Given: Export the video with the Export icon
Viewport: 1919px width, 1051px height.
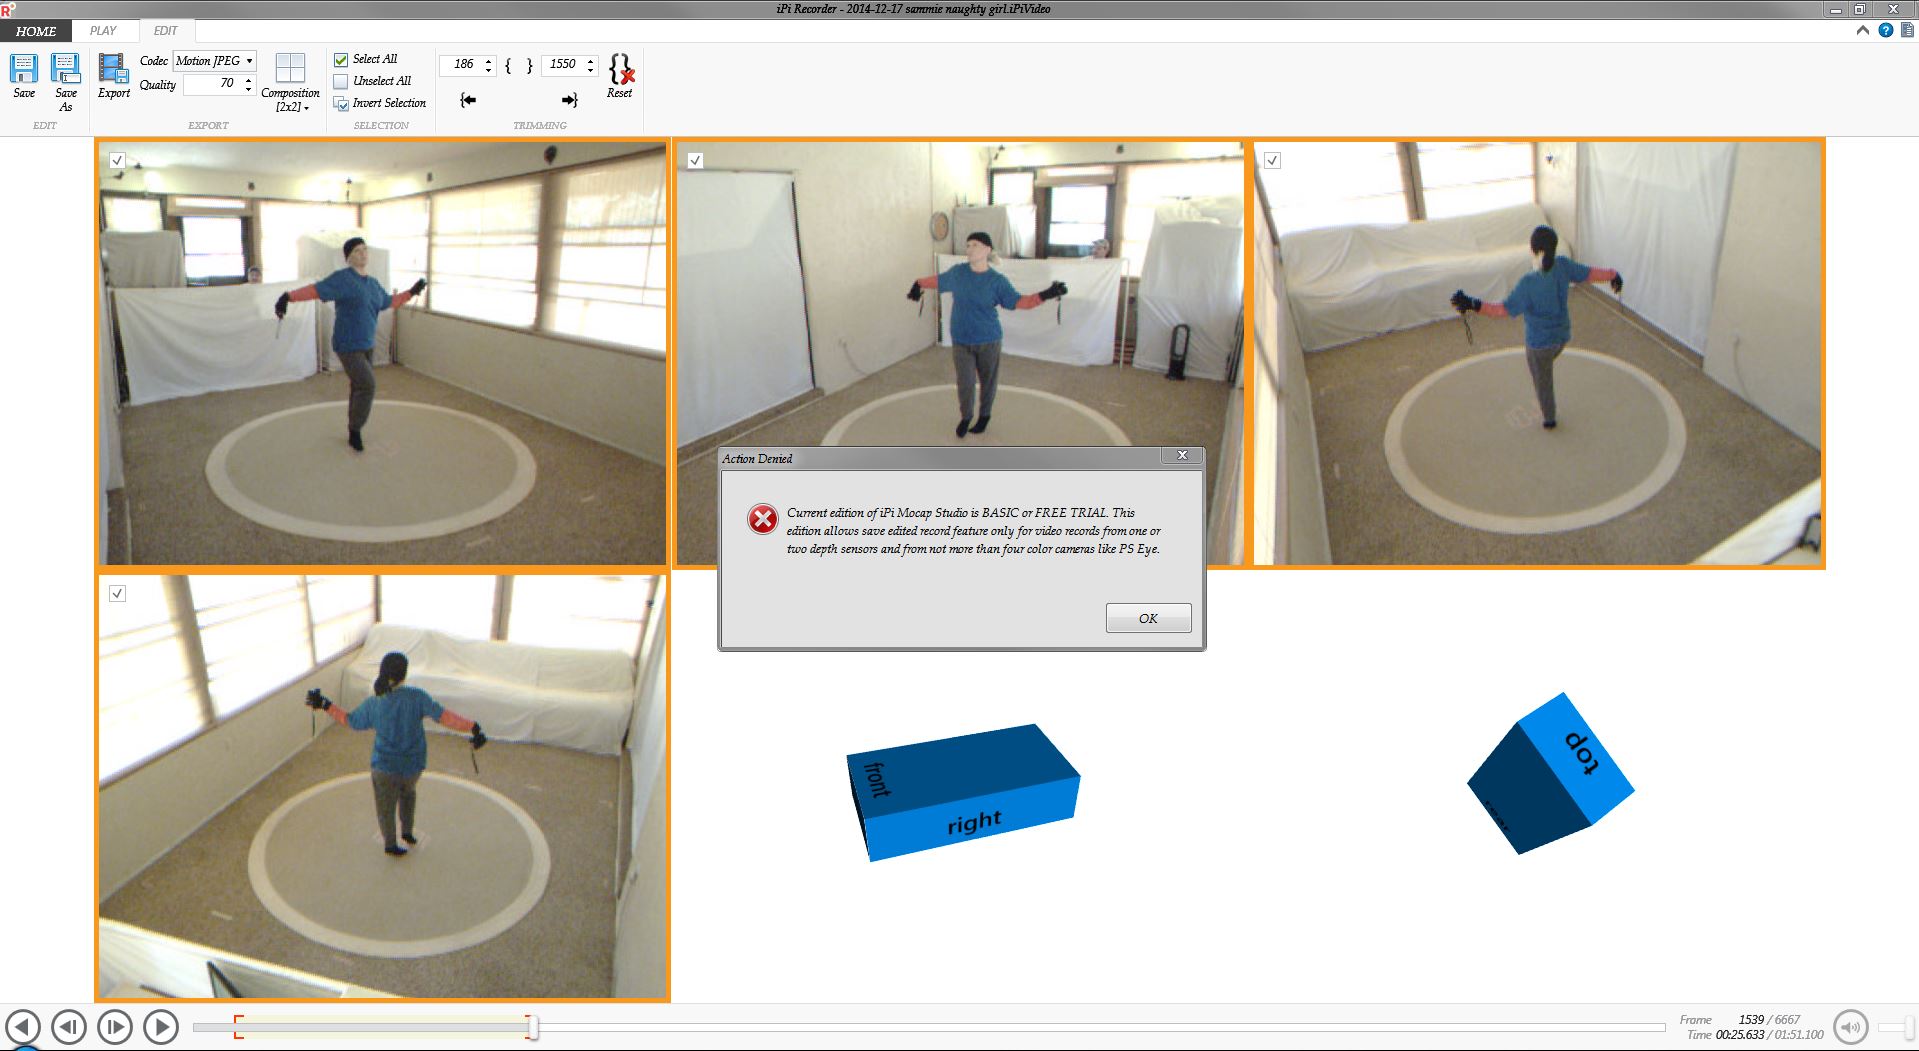Looking at the screenshot, I should tap(113, 69).
